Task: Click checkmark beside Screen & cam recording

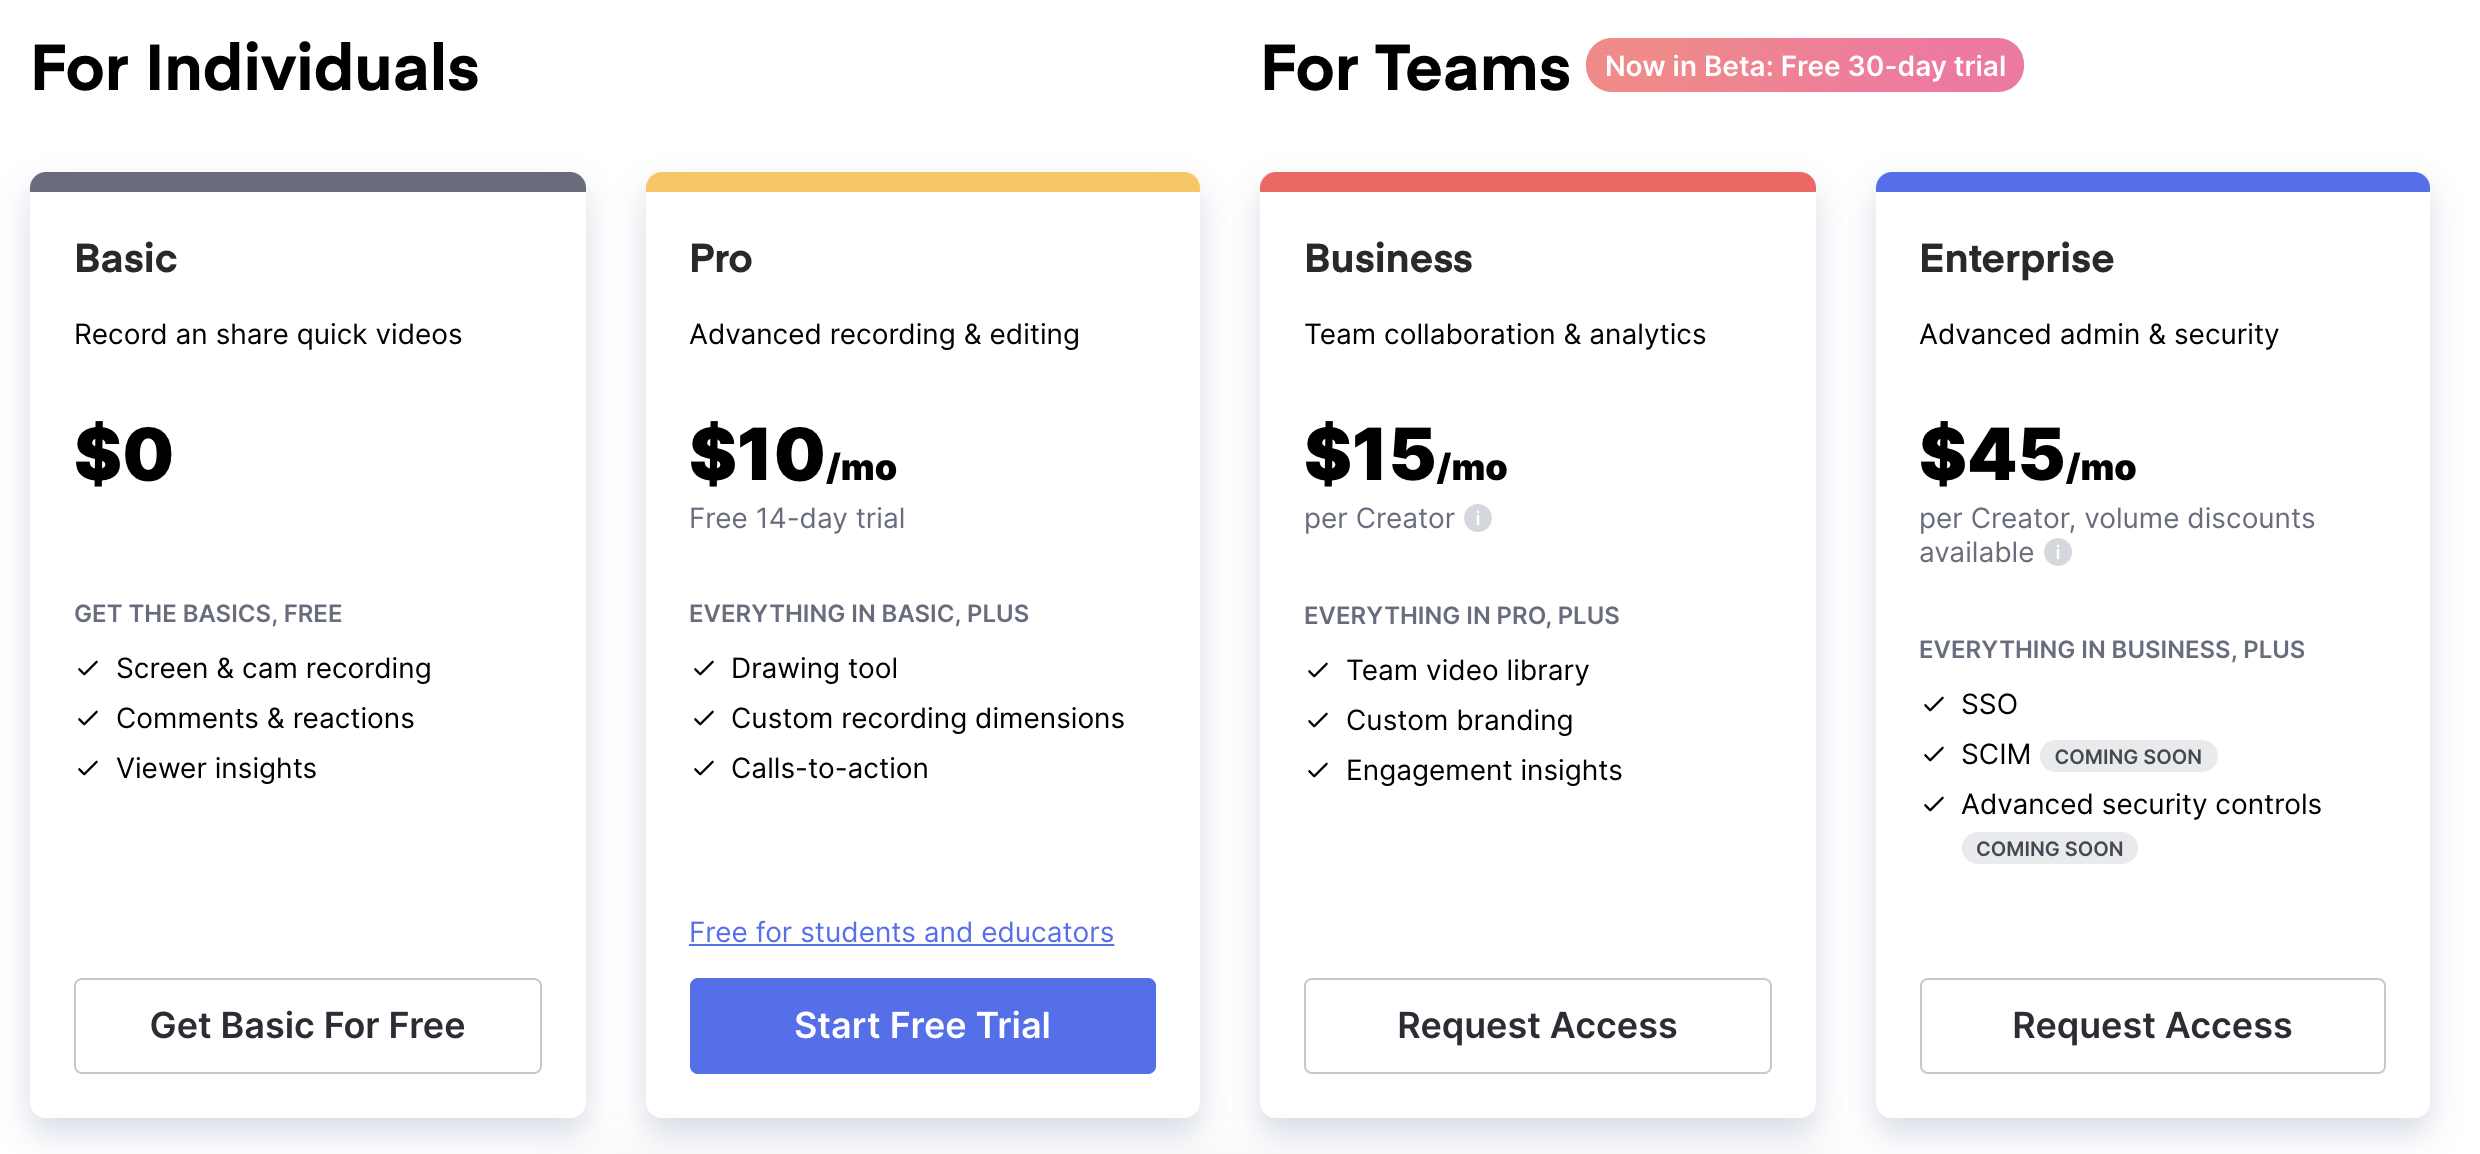Action: pos(88,668)
